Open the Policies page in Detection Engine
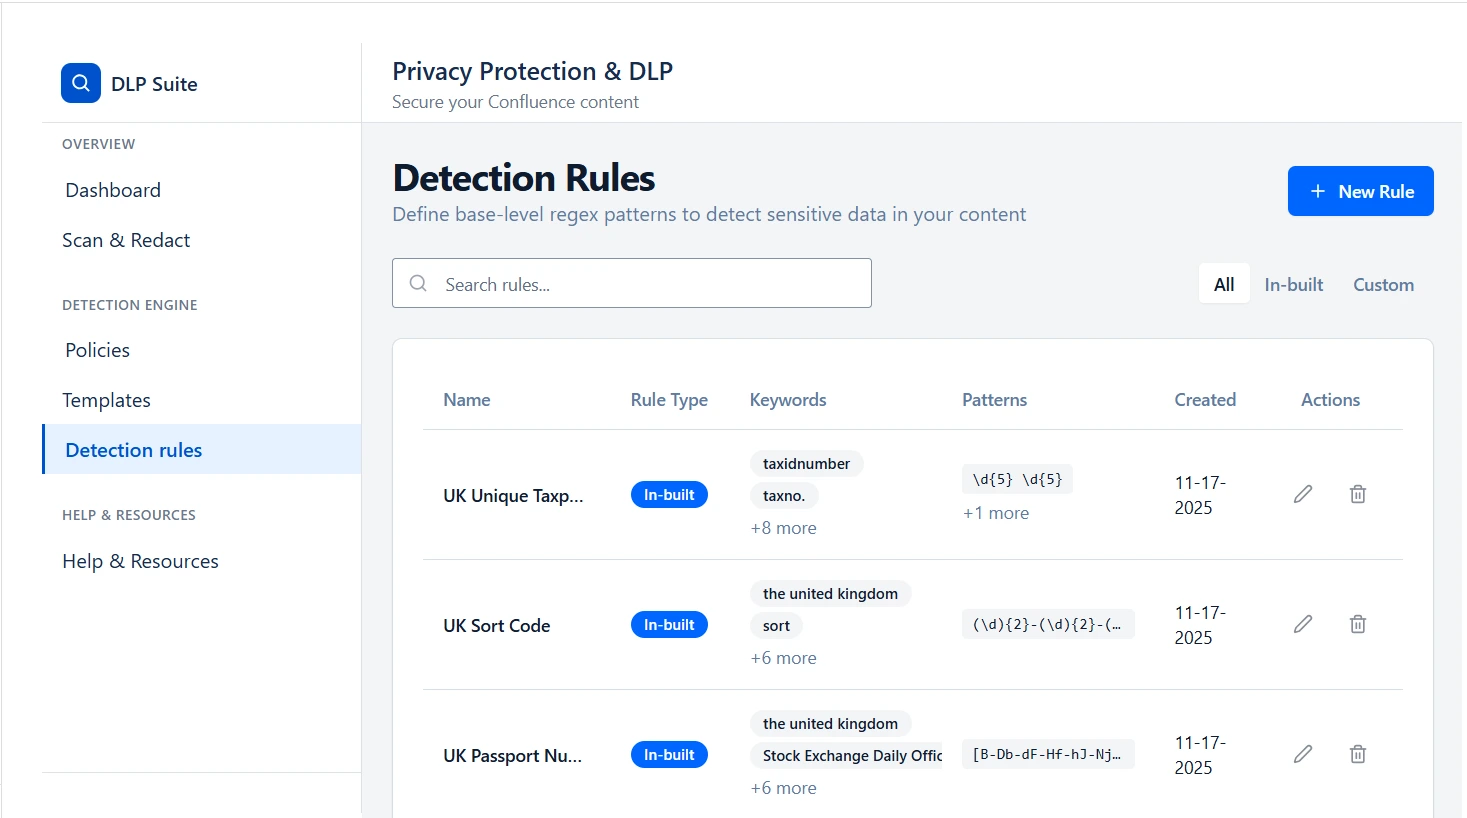This screenshot has width=1467, height=818. click(97, 350)
